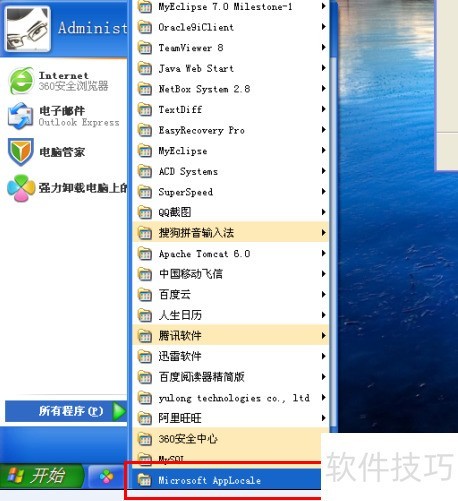Click folder icon next to MyEclipse
Screen dimensions: 458x501
[145, 151]
